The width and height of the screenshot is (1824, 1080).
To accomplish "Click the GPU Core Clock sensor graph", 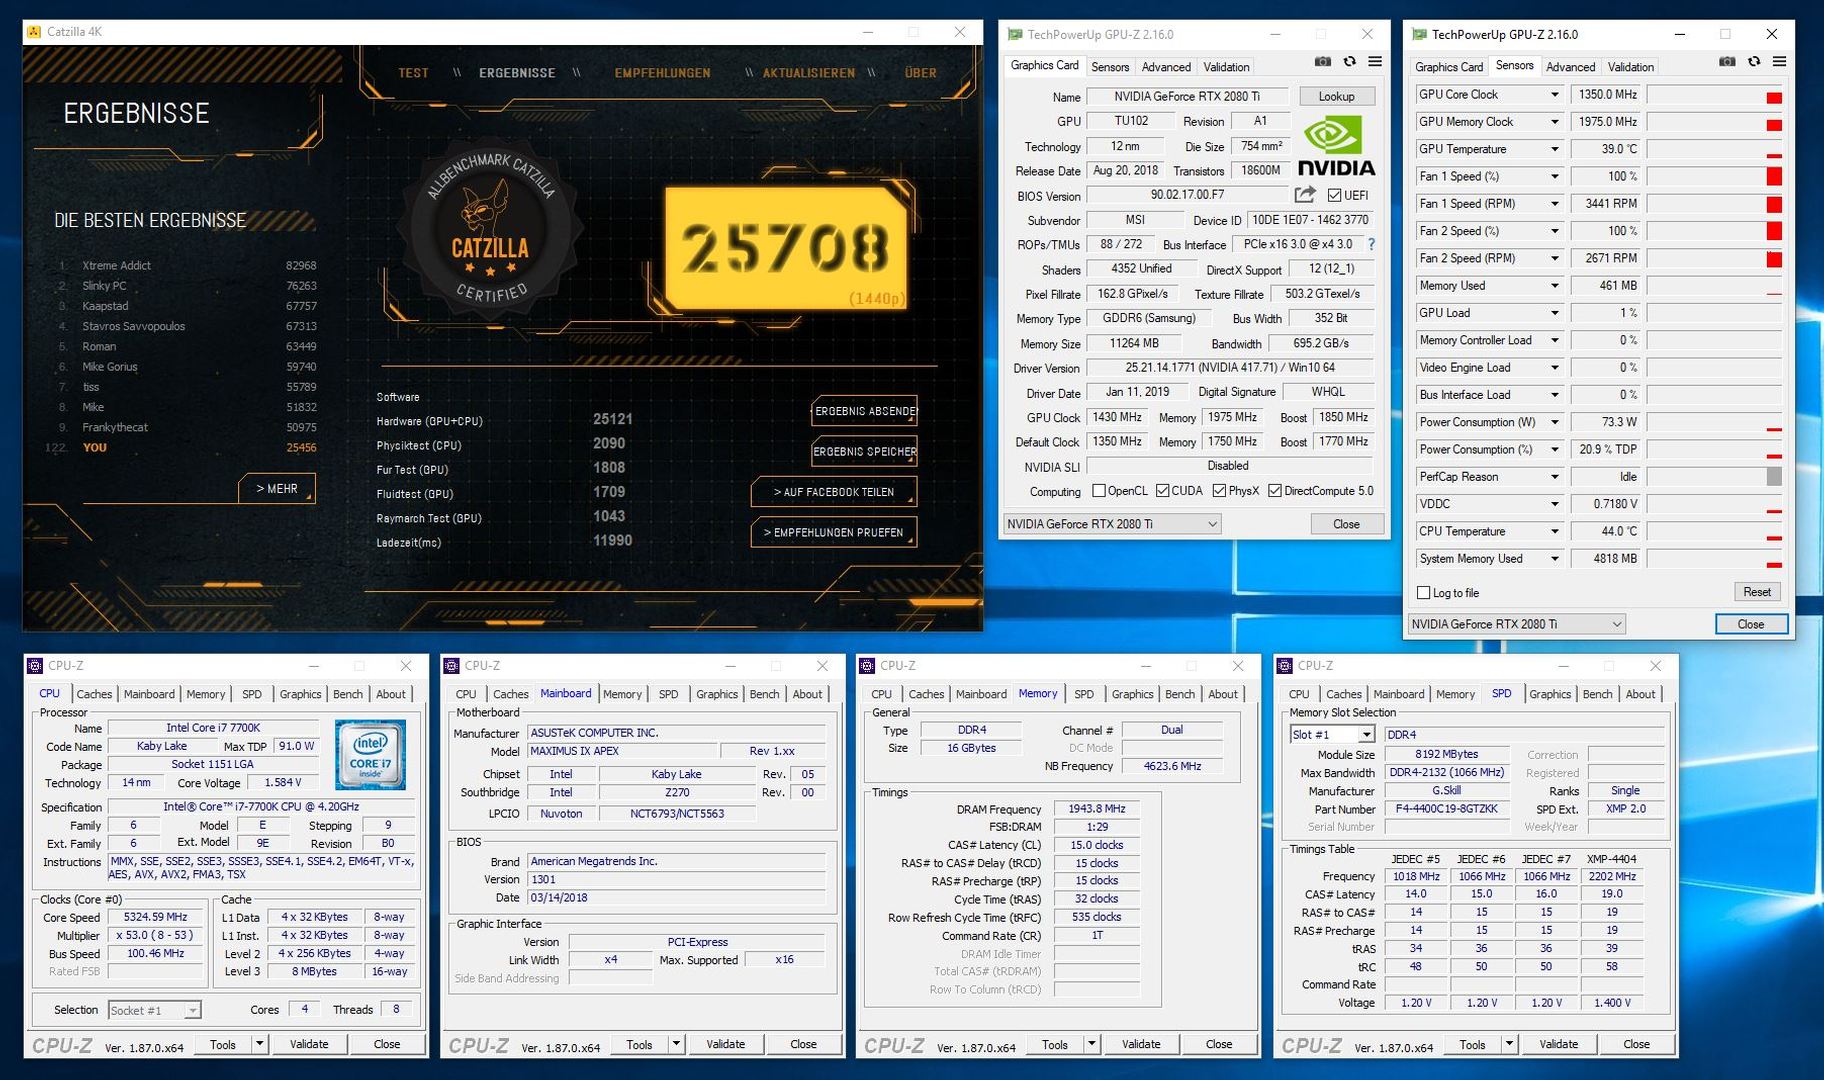I will pos(1714,95).
